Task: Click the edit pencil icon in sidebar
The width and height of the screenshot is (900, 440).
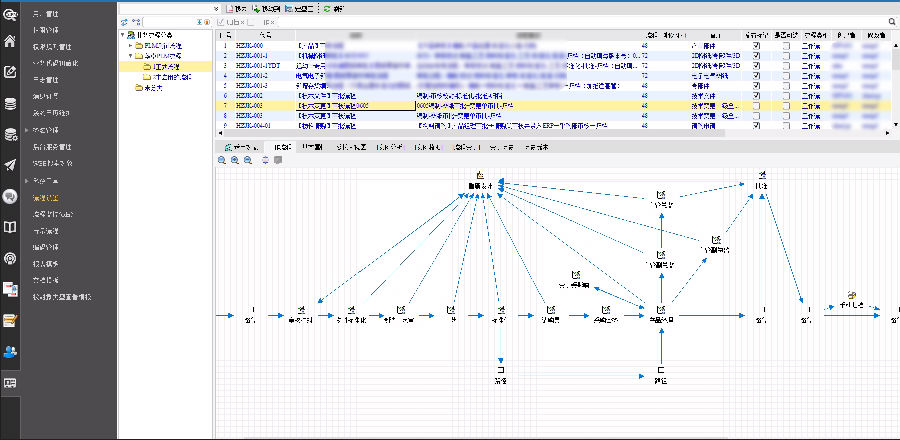Action: pos(10,72)
